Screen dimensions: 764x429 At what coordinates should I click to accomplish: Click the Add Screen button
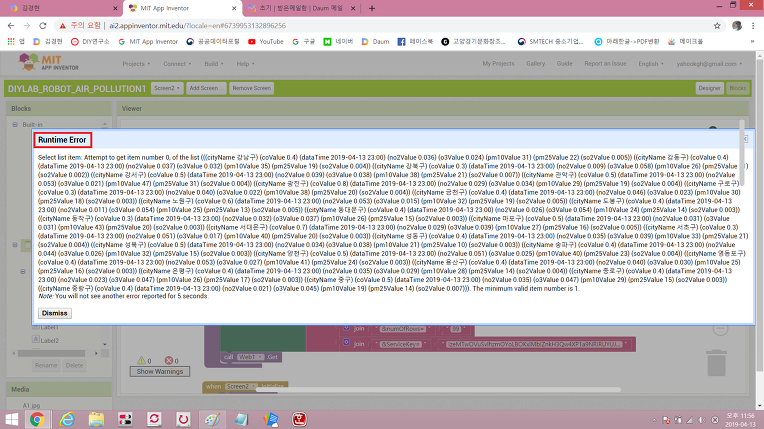pyautogui.click(x=206, y=88)
